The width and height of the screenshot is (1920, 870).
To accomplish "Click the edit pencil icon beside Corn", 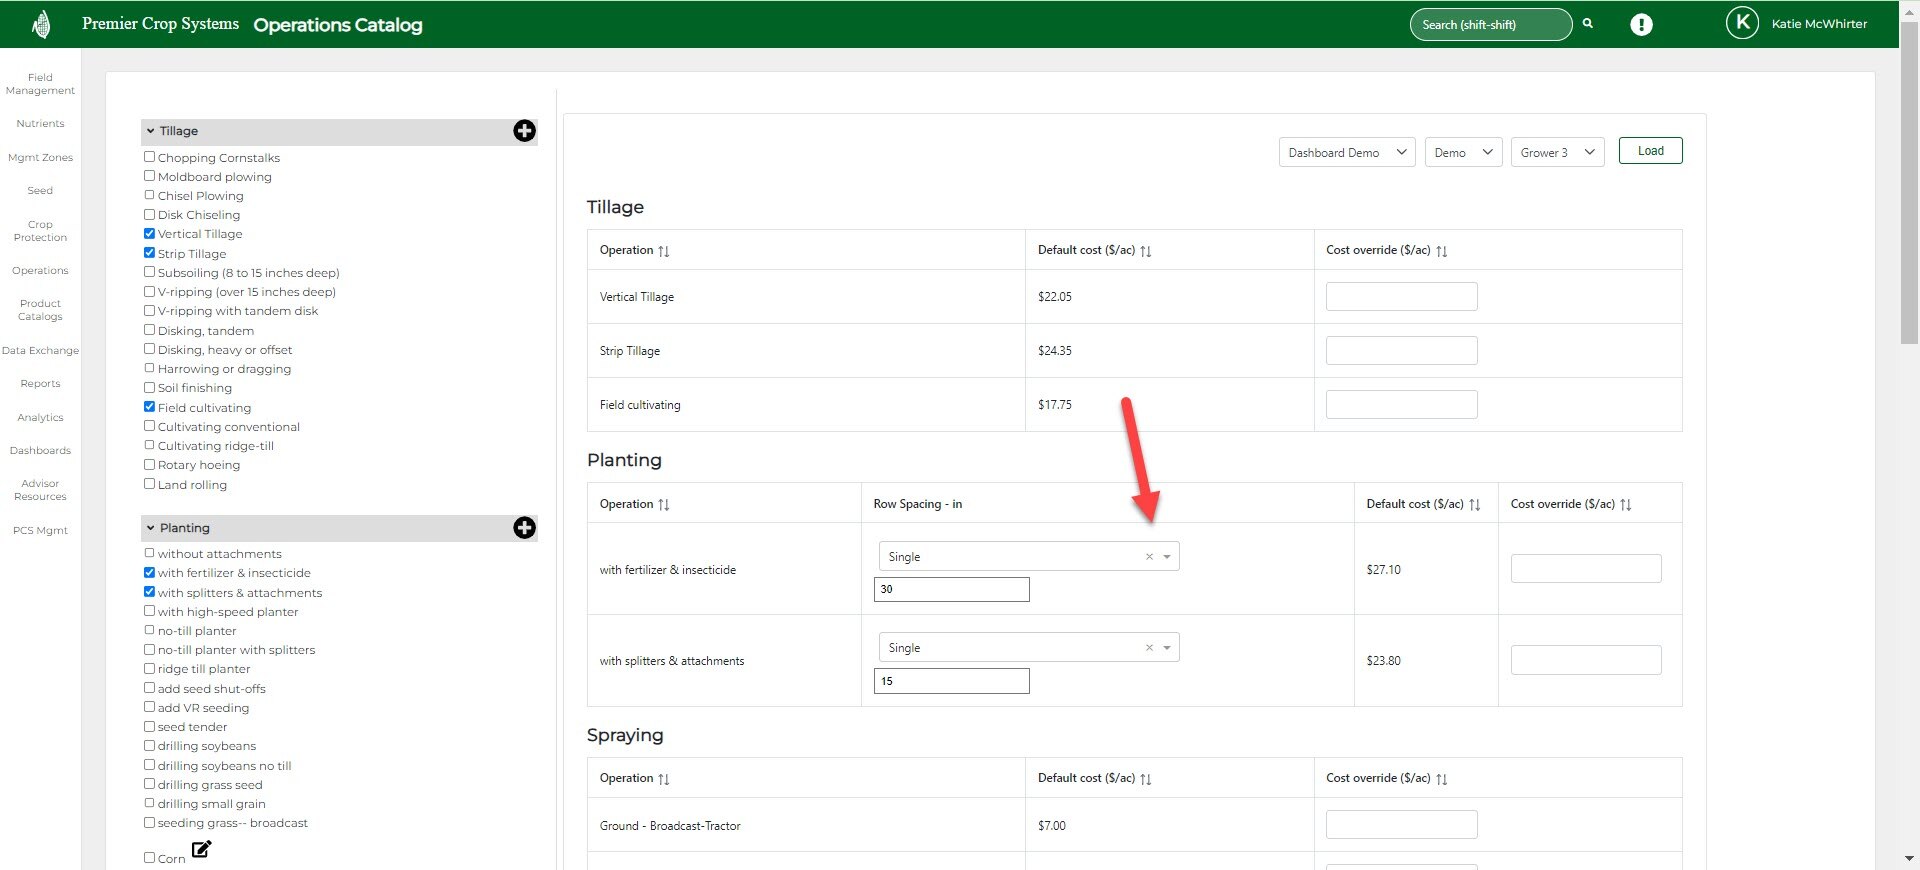I will (201, 850).
